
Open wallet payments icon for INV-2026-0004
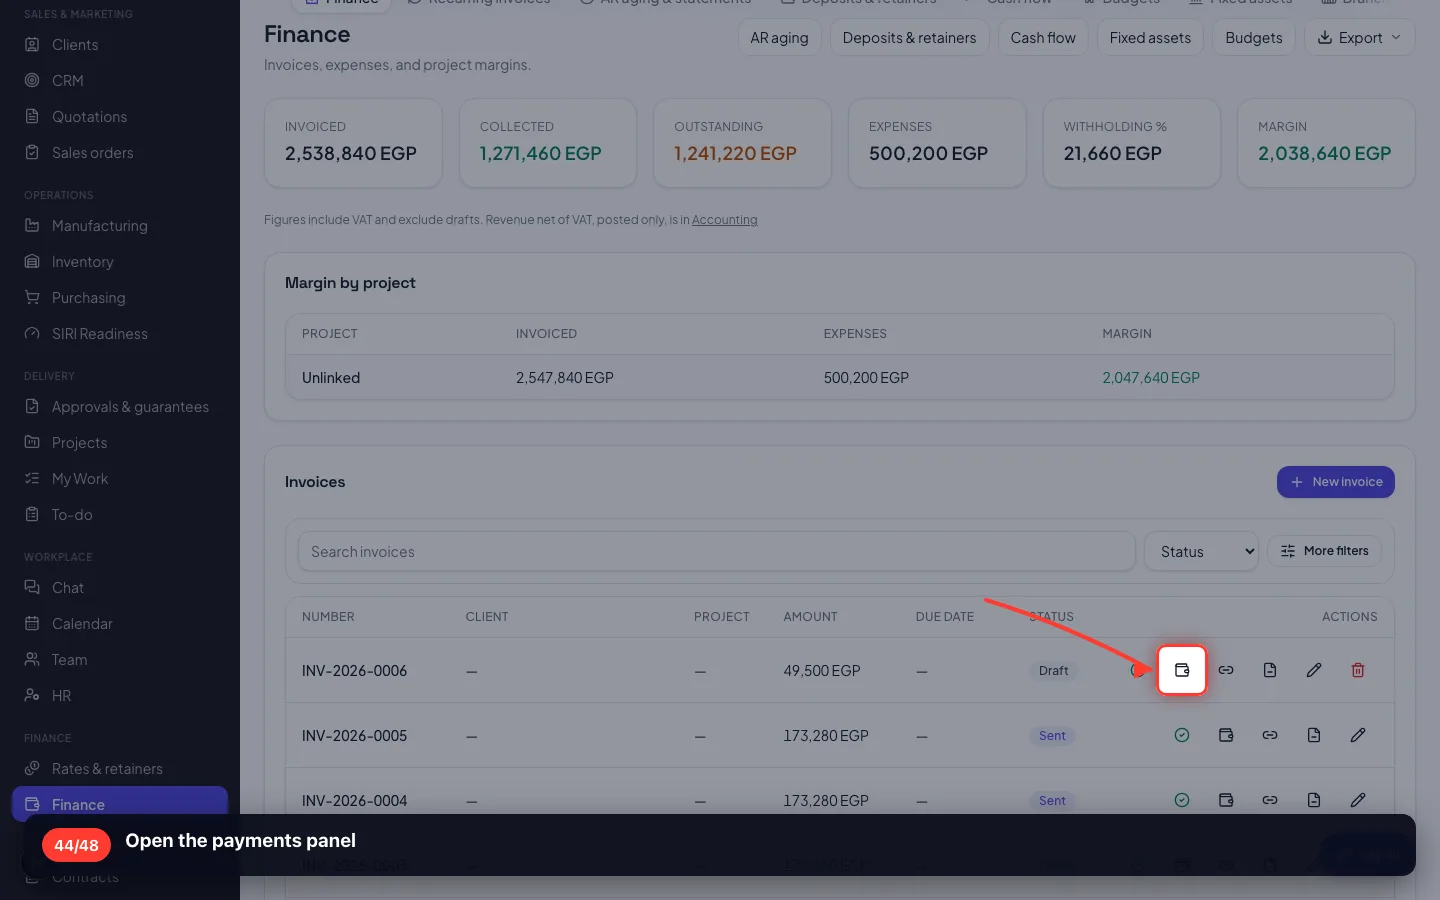click(x=1226, y=800)
